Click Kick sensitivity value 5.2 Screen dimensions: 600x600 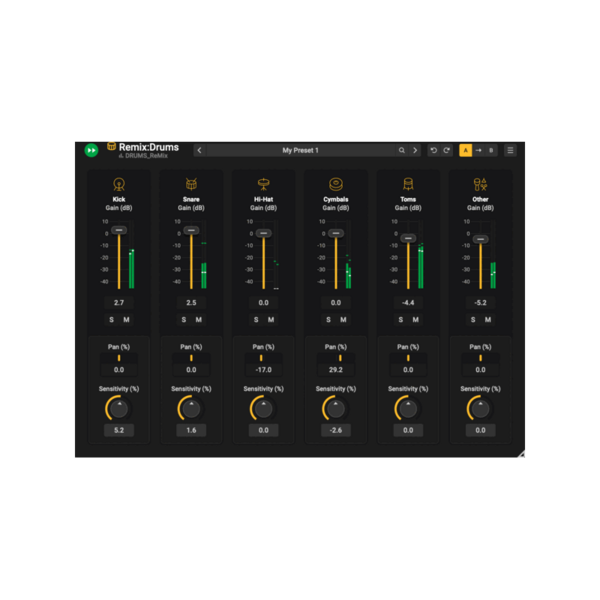[x=119, y=430]
